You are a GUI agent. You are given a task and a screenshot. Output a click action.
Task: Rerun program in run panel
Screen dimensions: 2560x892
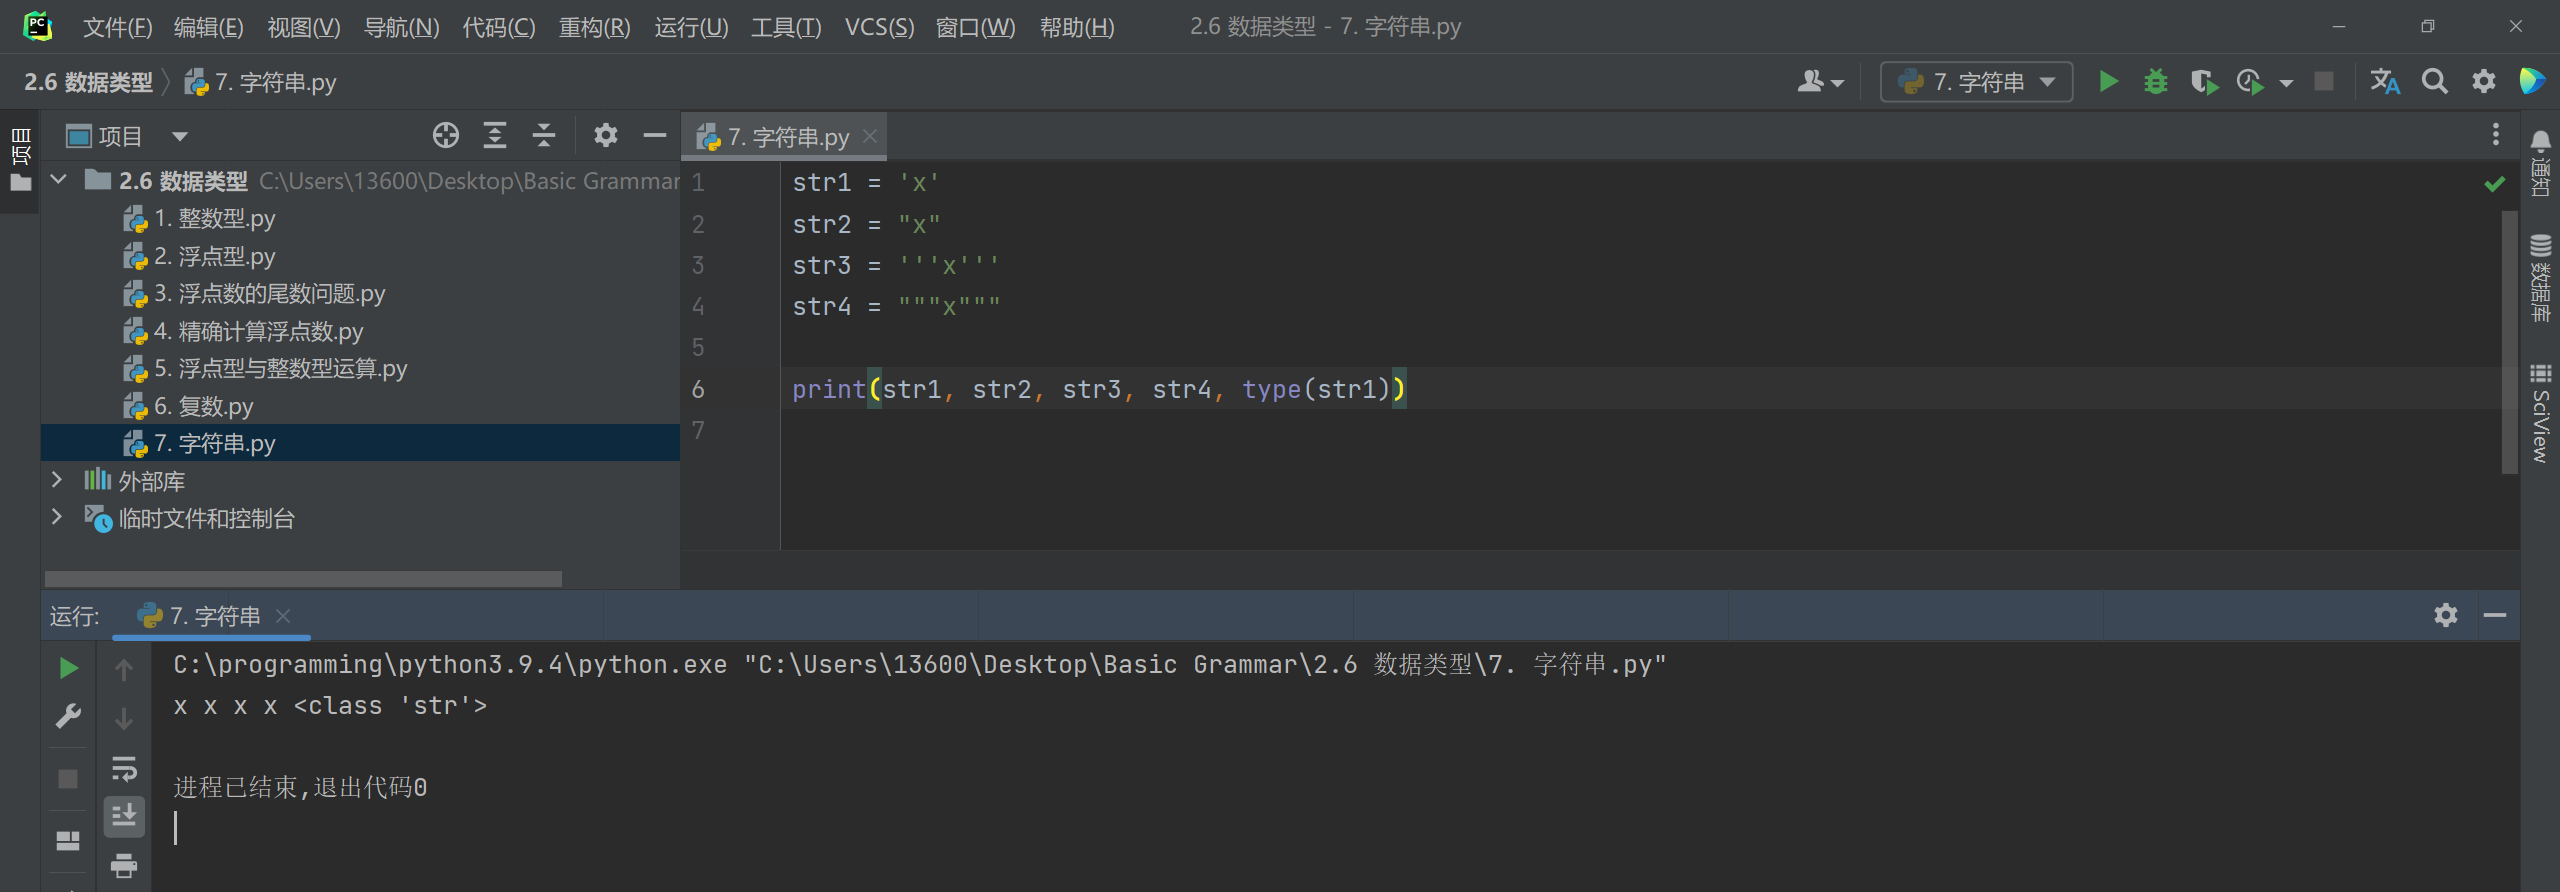[68, 668]
